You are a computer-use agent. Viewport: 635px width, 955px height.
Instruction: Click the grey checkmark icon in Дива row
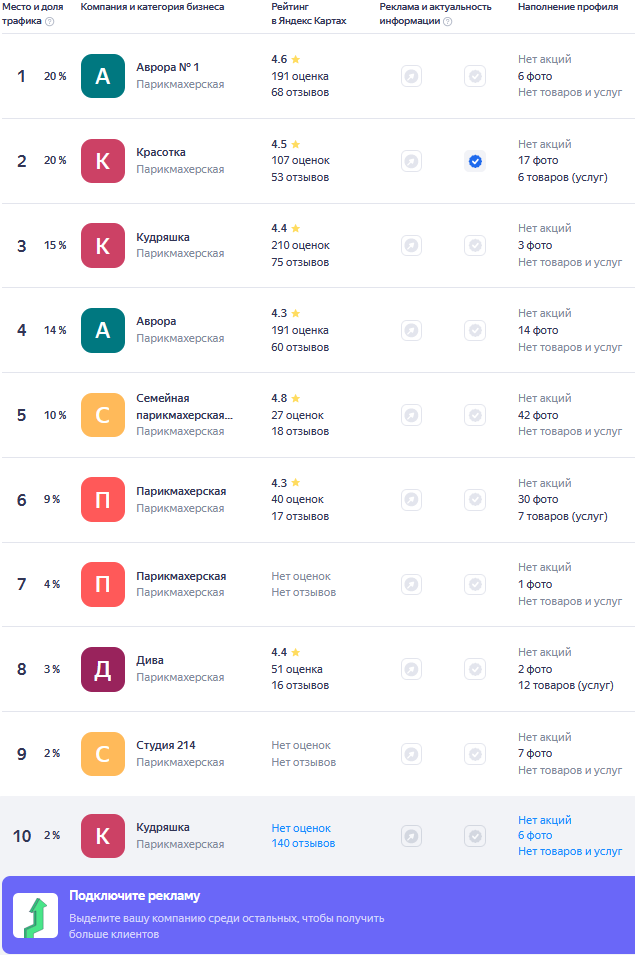475,669
